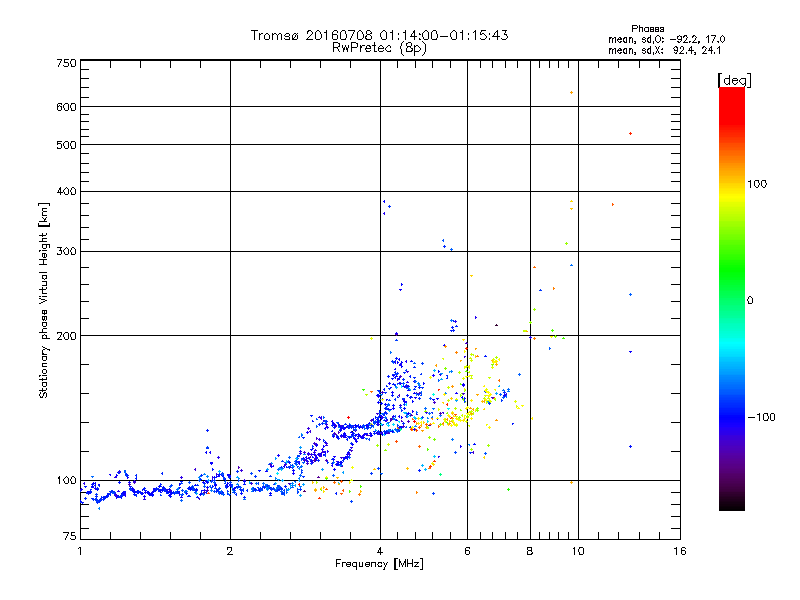This screenshot has width=800, height=600.
Task: Click the y-axis tick label '75'
Action: tap(70, 536)
